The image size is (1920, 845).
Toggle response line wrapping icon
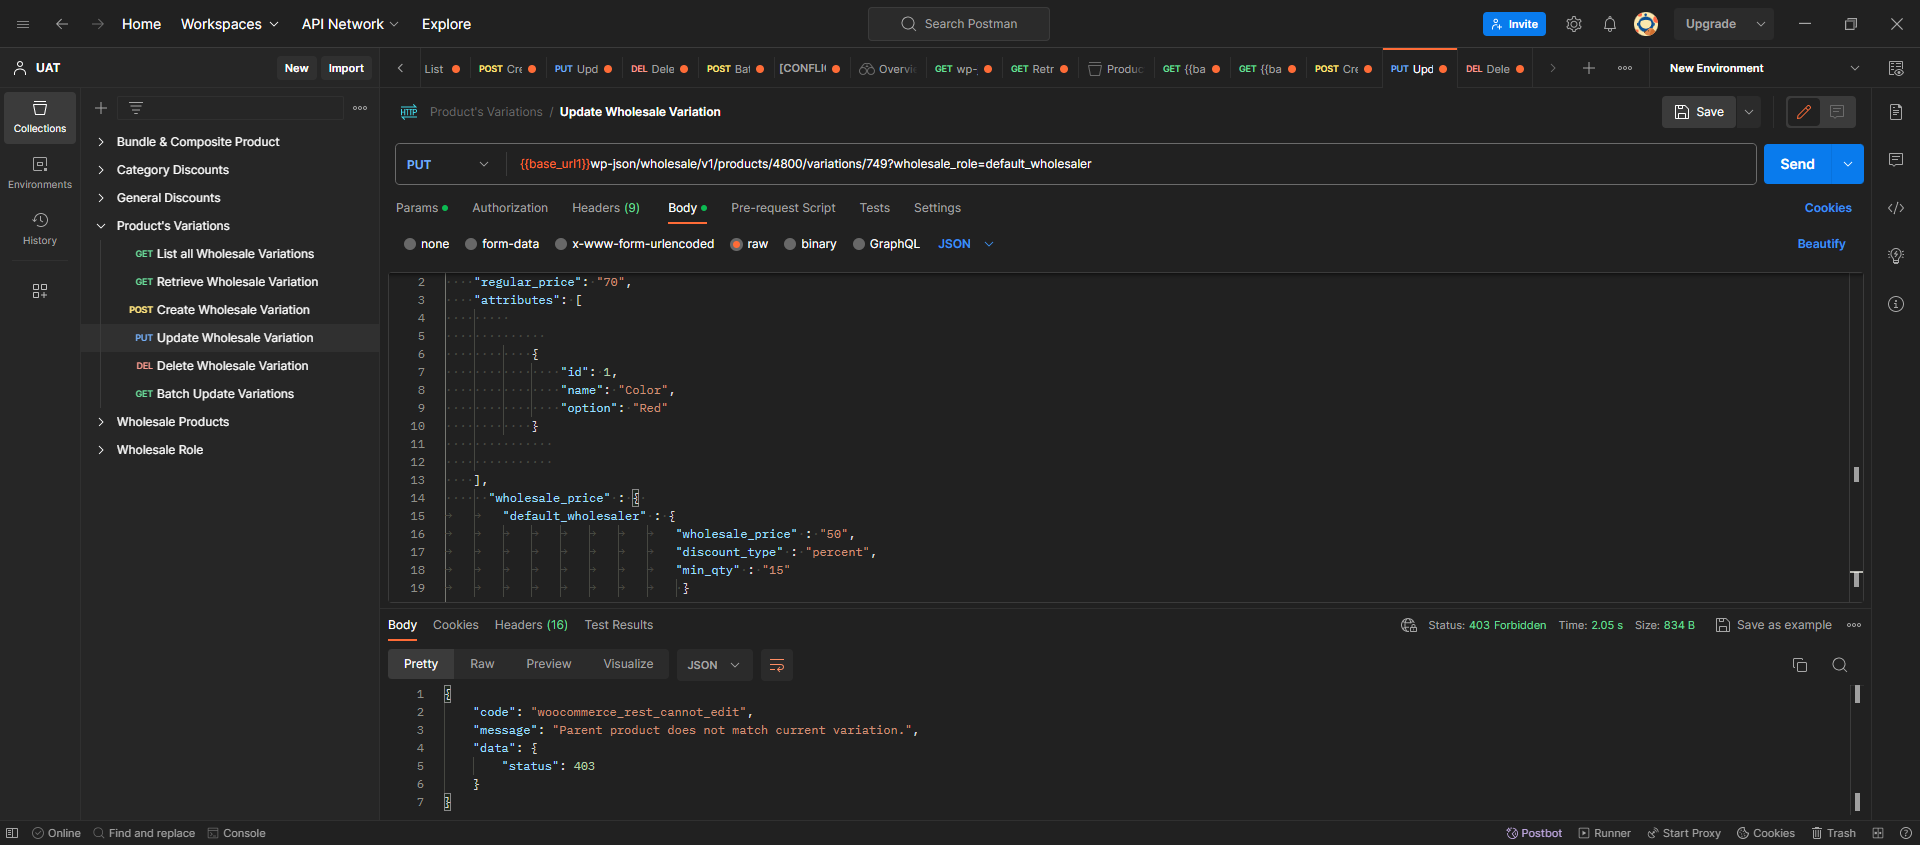pos(777,665)
